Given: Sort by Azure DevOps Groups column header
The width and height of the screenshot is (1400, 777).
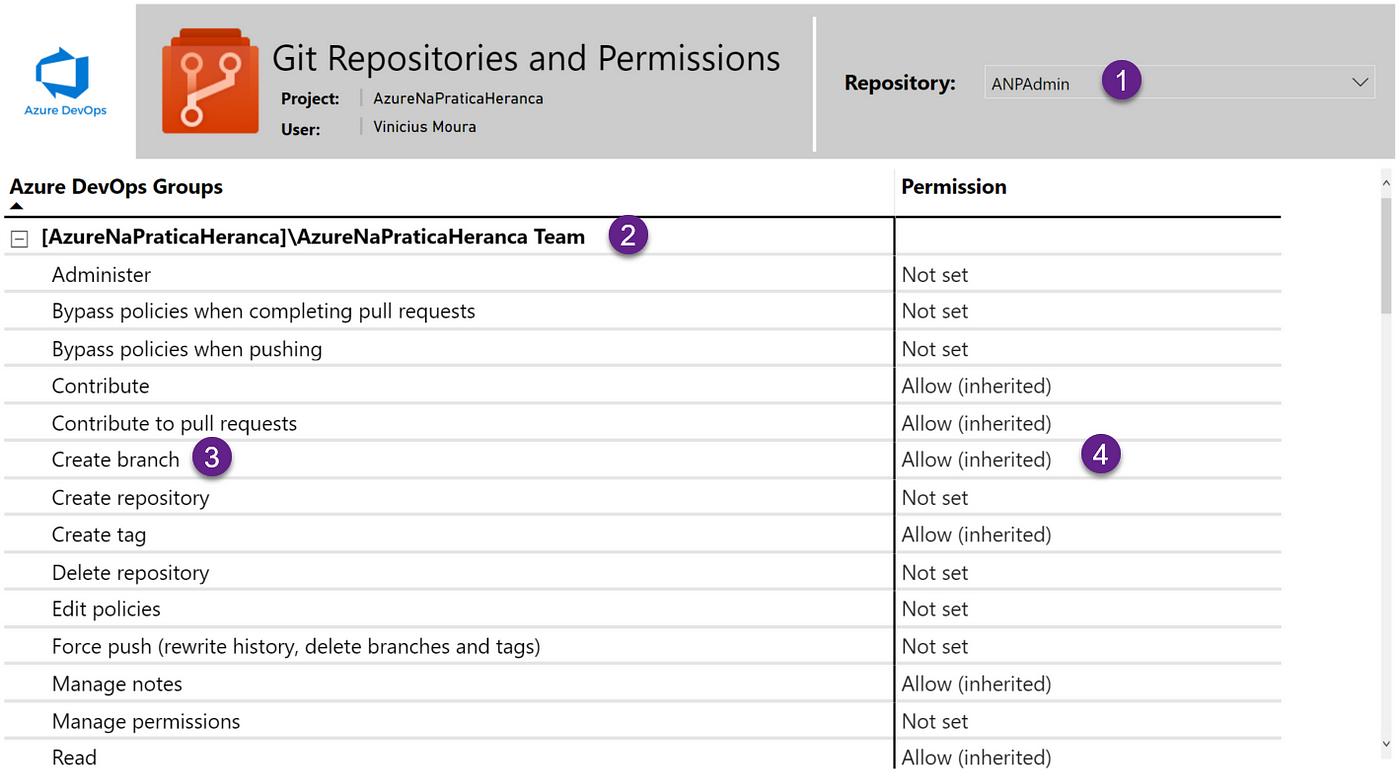Looking at the screenshot, I should 116,187.
